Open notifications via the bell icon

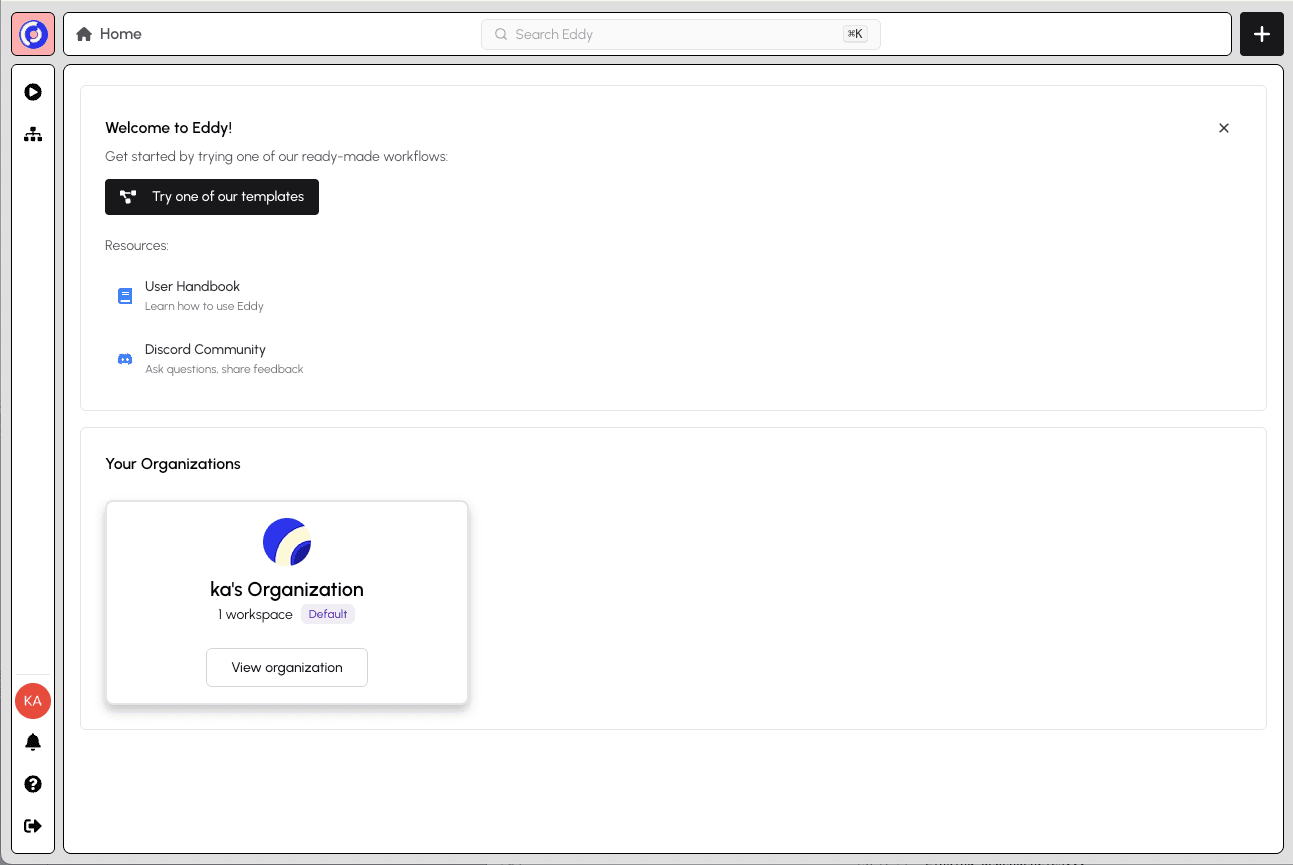pyautogui.click(x=33, y=742)
